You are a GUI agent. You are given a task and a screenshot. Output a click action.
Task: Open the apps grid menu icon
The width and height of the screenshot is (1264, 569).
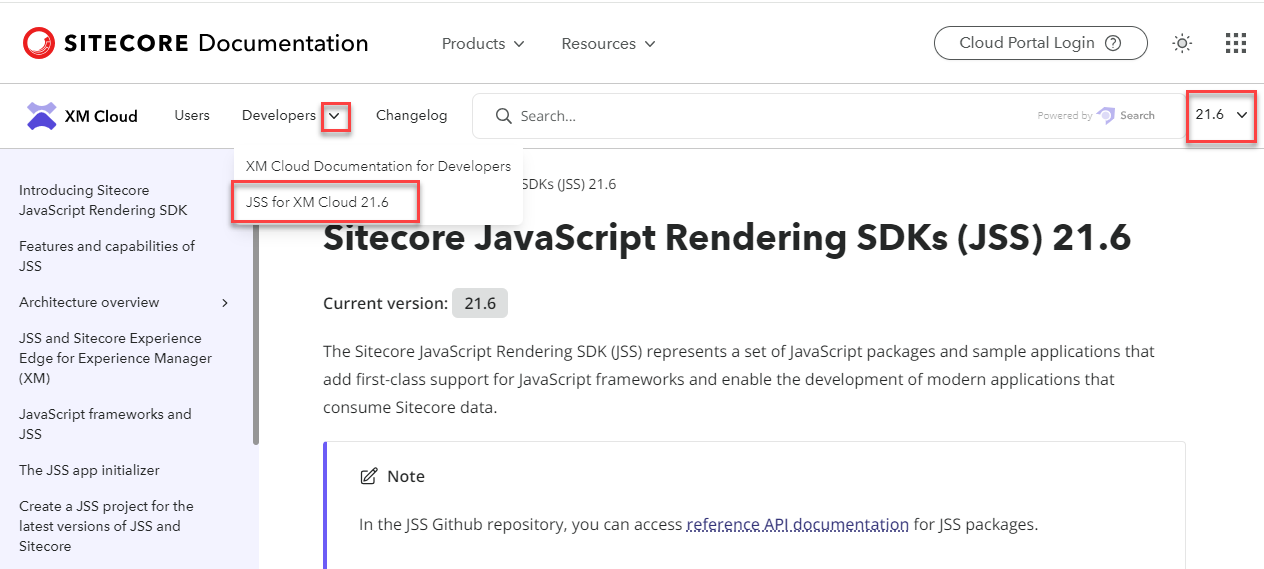coord(1235,43)
